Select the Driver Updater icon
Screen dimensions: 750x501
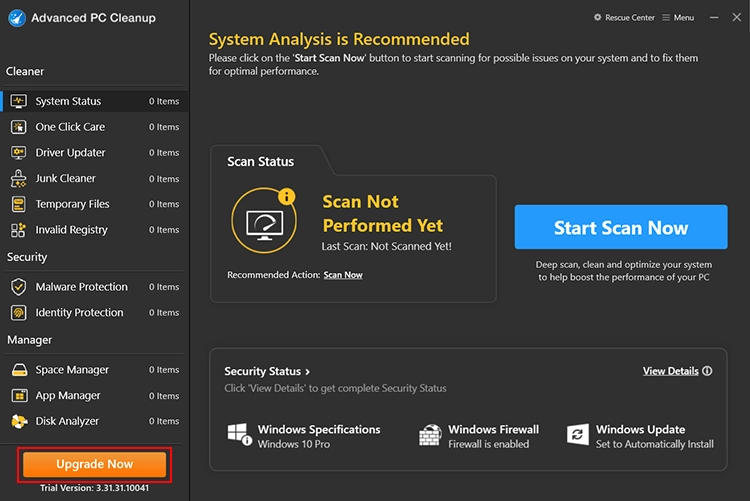point(19,153)
